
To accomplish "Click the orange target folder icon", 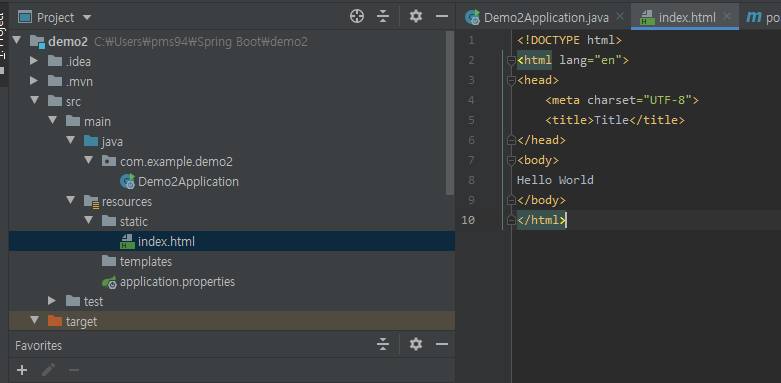I will tap(55, 321).
